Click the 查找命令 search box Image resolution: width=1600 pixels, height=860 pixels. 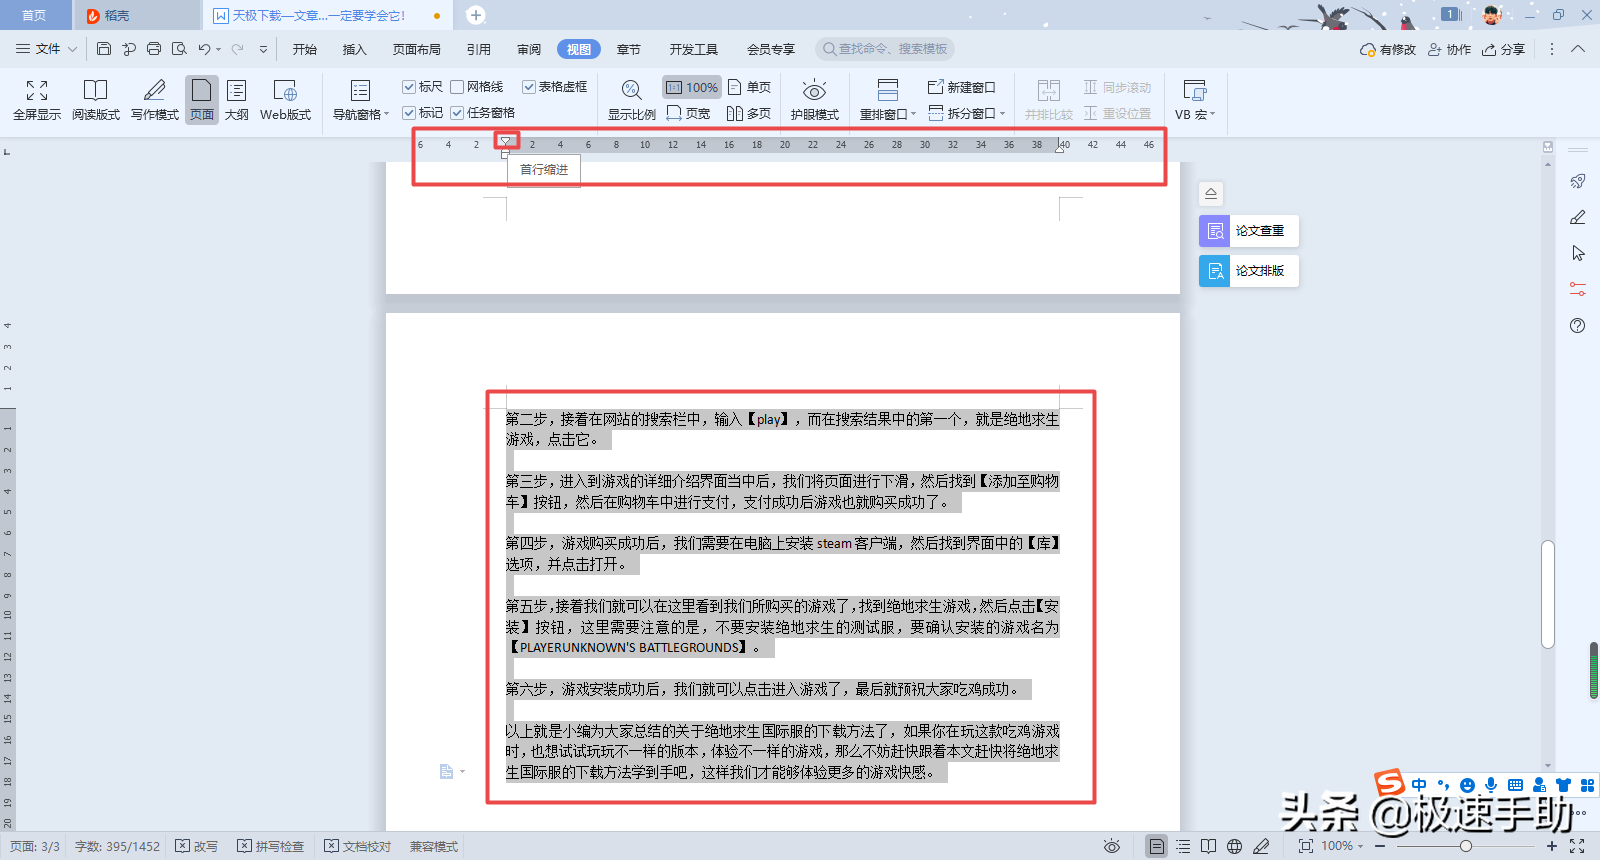coord(885,49)
